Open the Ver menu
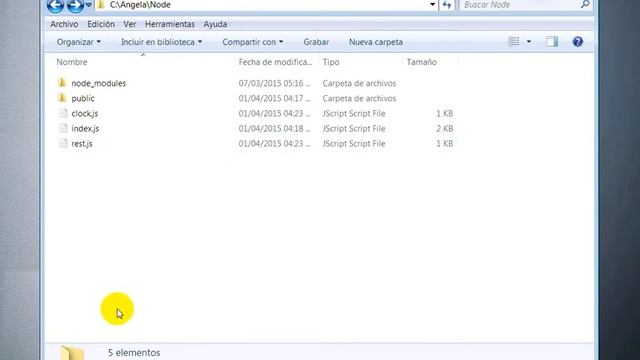The width and height of the screenshot is (640, 360). coord(130,24)
